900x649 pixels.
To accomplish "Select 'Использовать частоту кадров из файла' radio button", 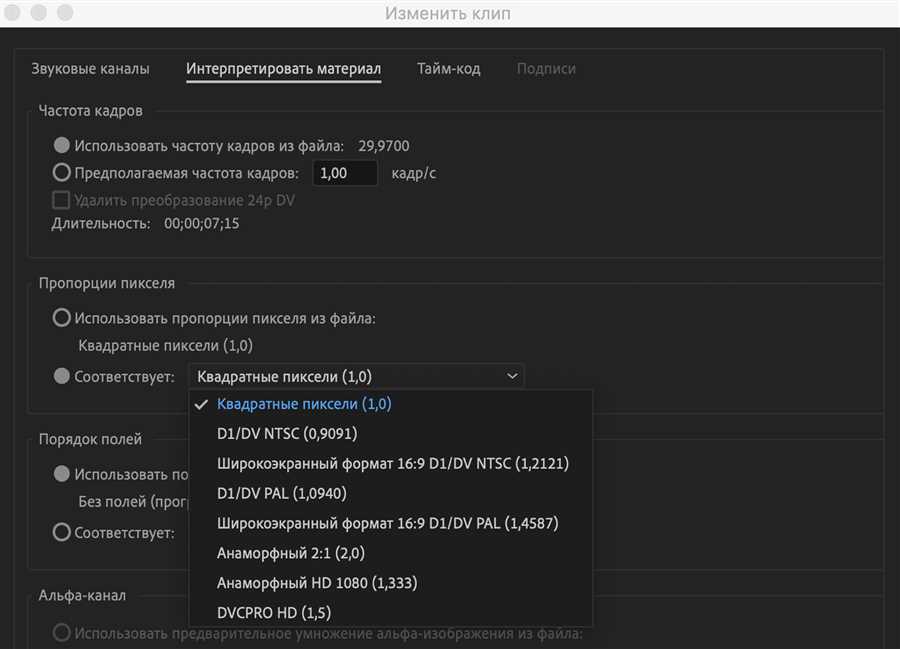I will [62, 146].
